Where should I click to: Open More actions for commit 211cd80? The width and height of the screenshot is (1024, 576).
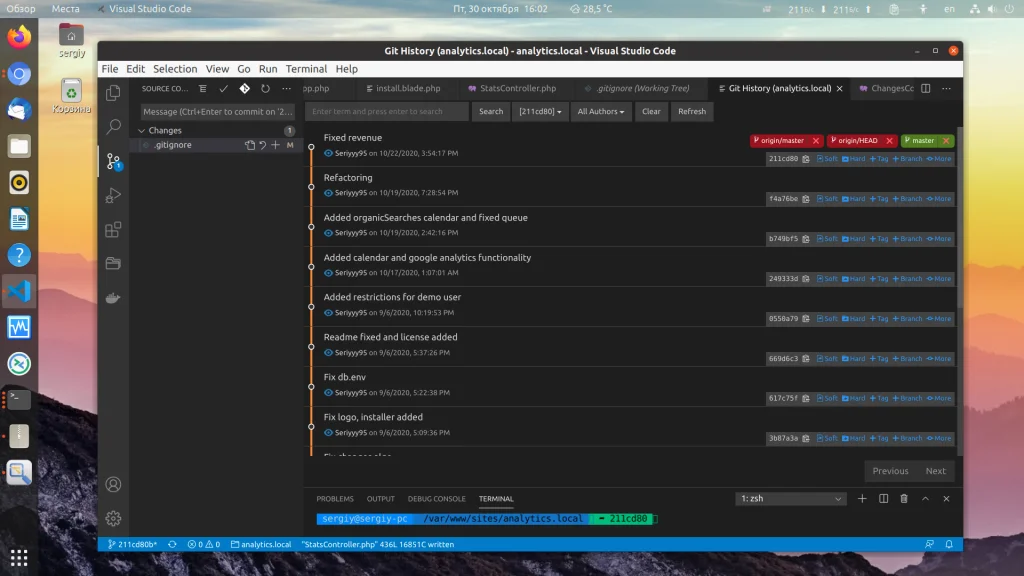(x=939, y=159)
